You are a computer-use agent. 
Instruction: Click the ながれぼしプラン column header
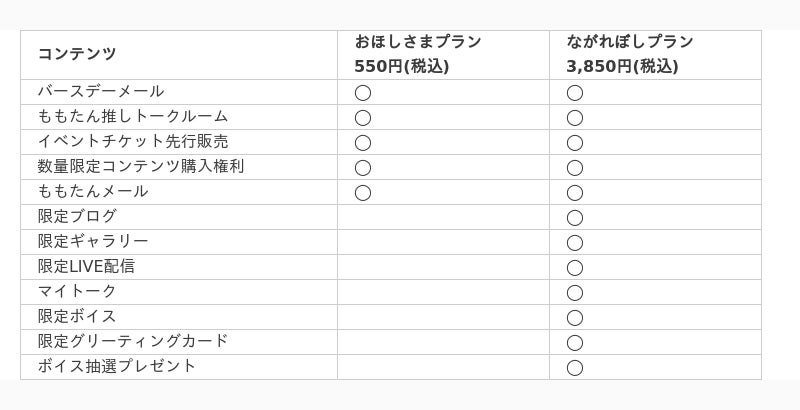point(630,42)
